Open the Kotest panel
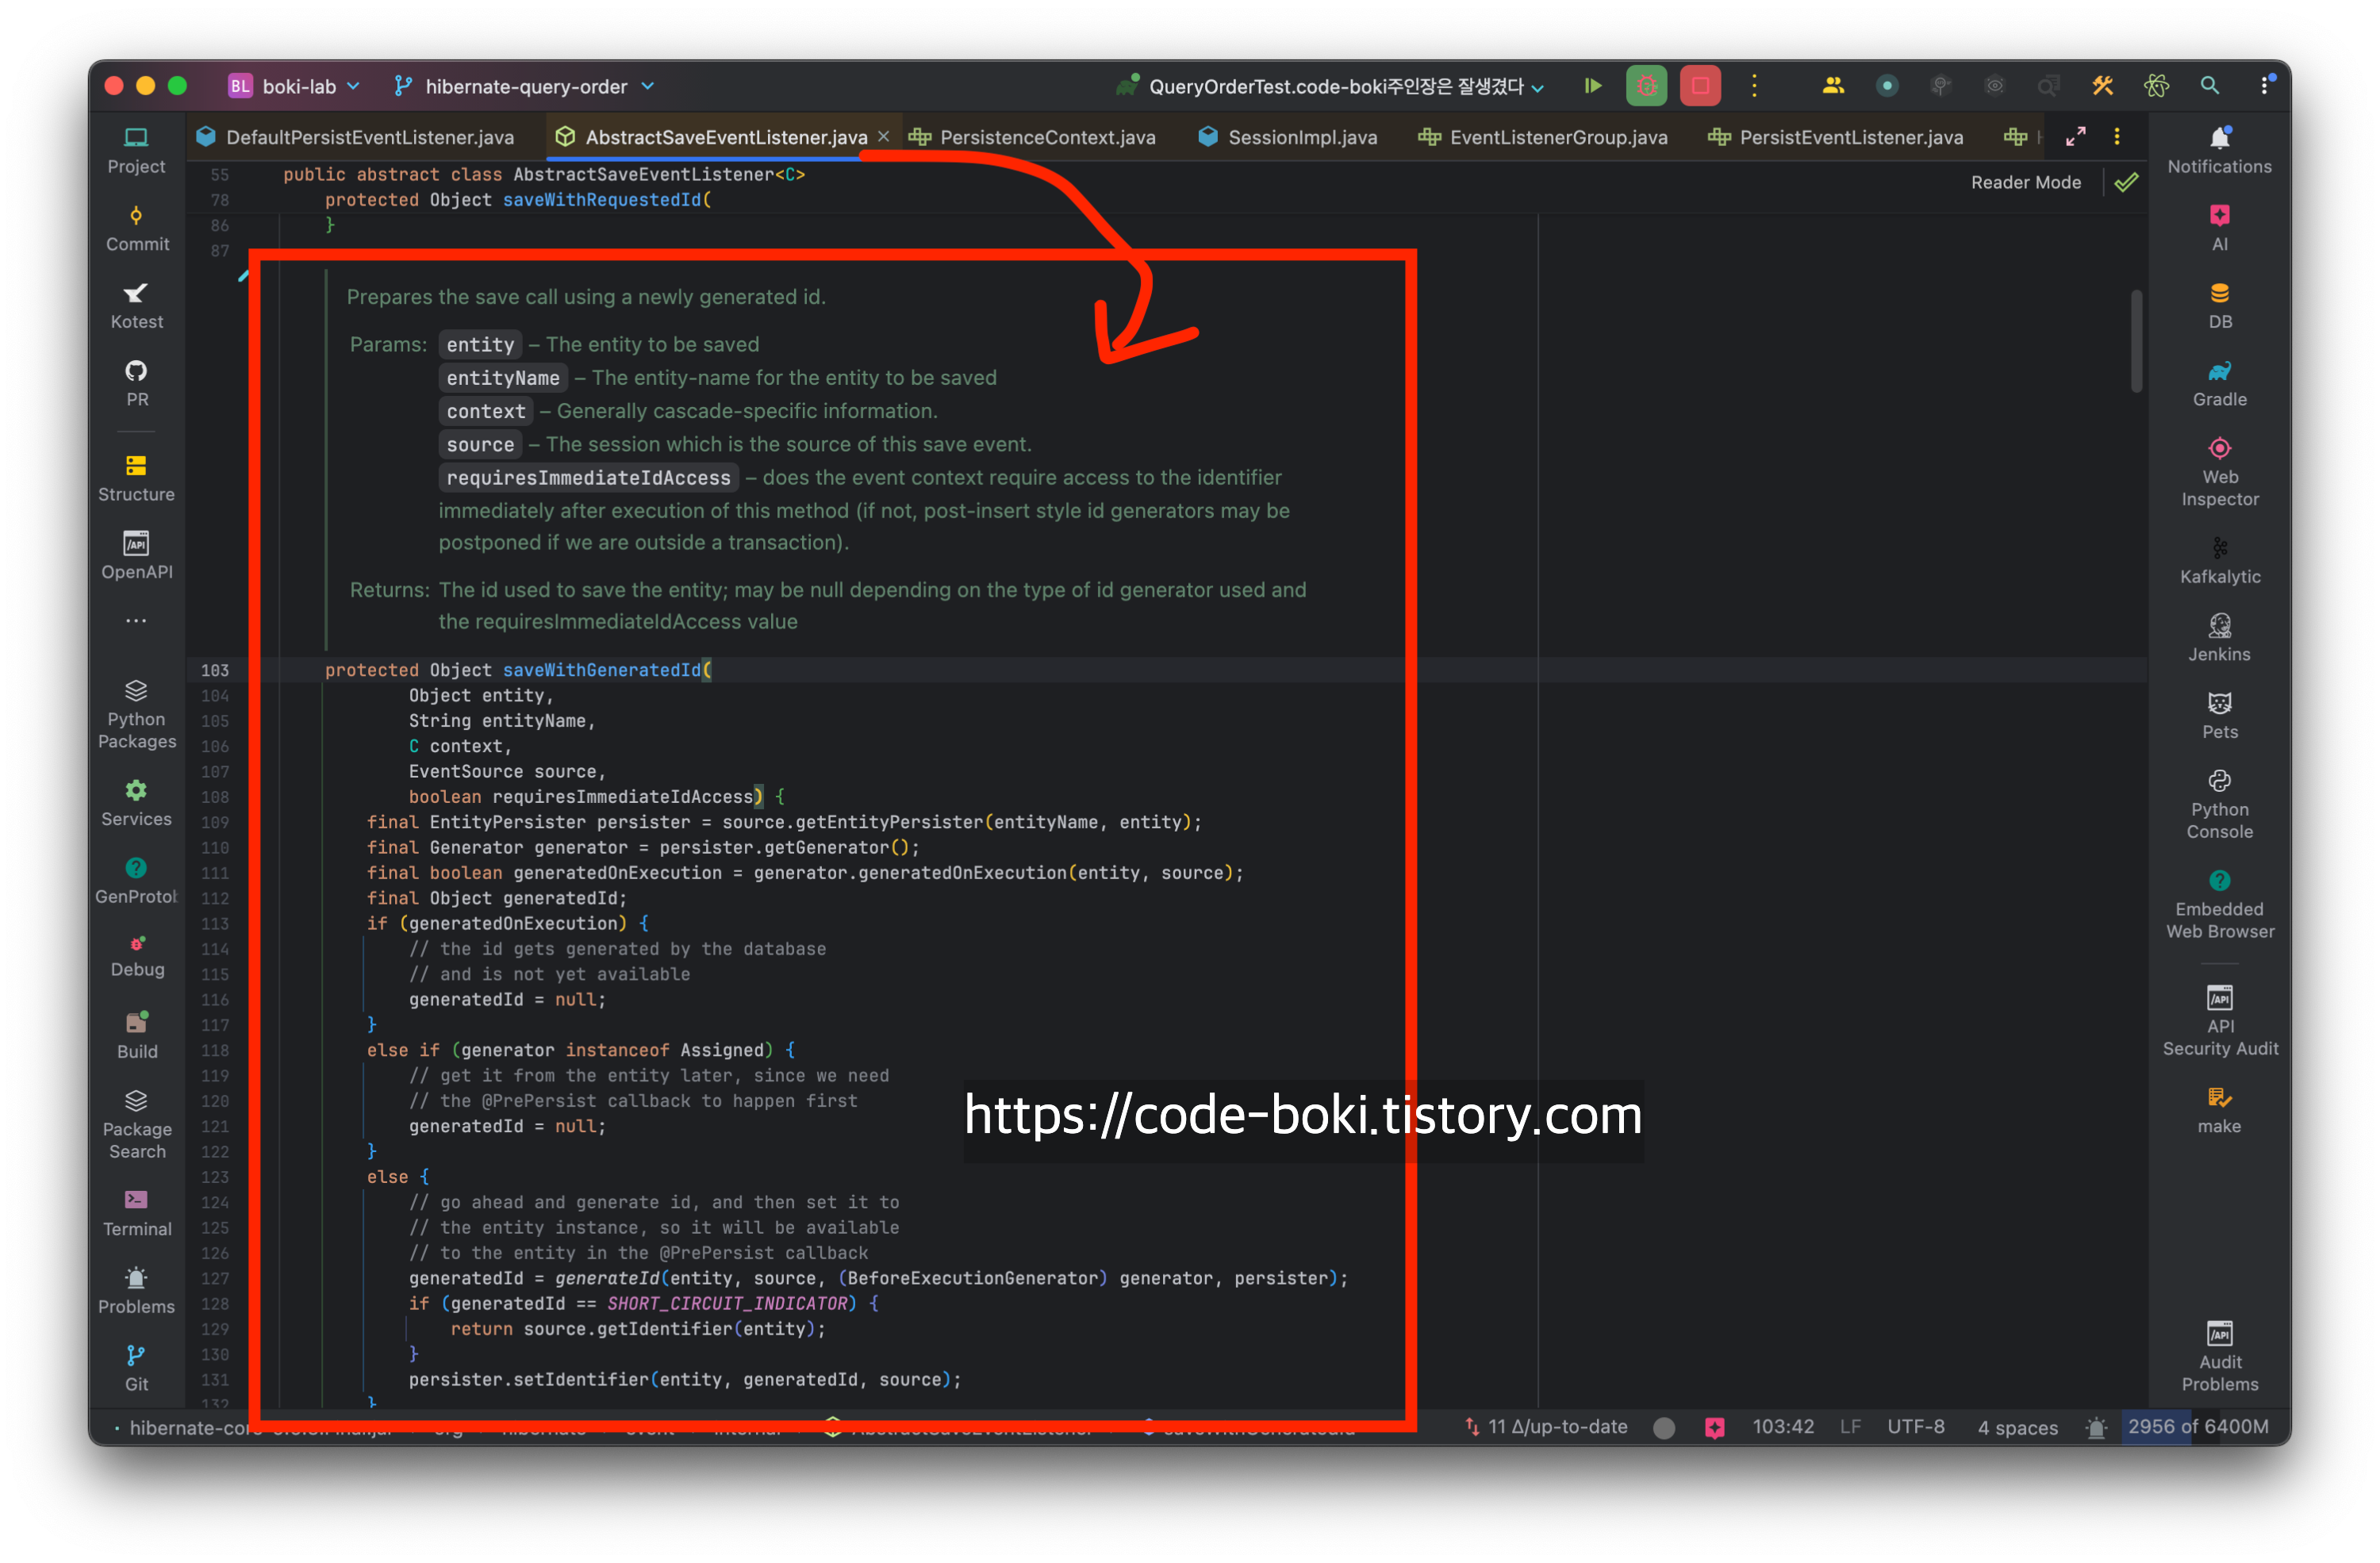Screen dimensions: 2380x1563 point(137,305)
